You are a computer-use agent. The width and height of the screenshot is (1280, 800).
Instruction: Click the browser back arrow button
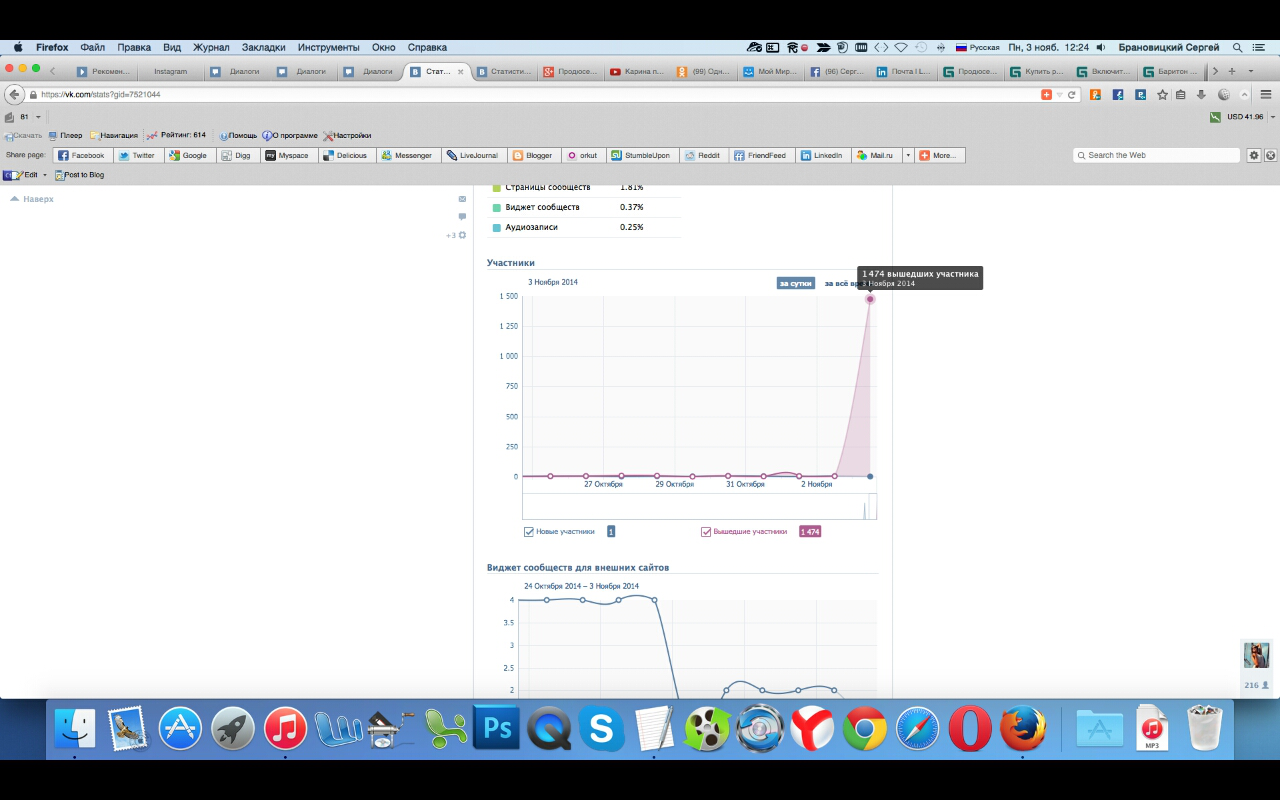(14, 94)
